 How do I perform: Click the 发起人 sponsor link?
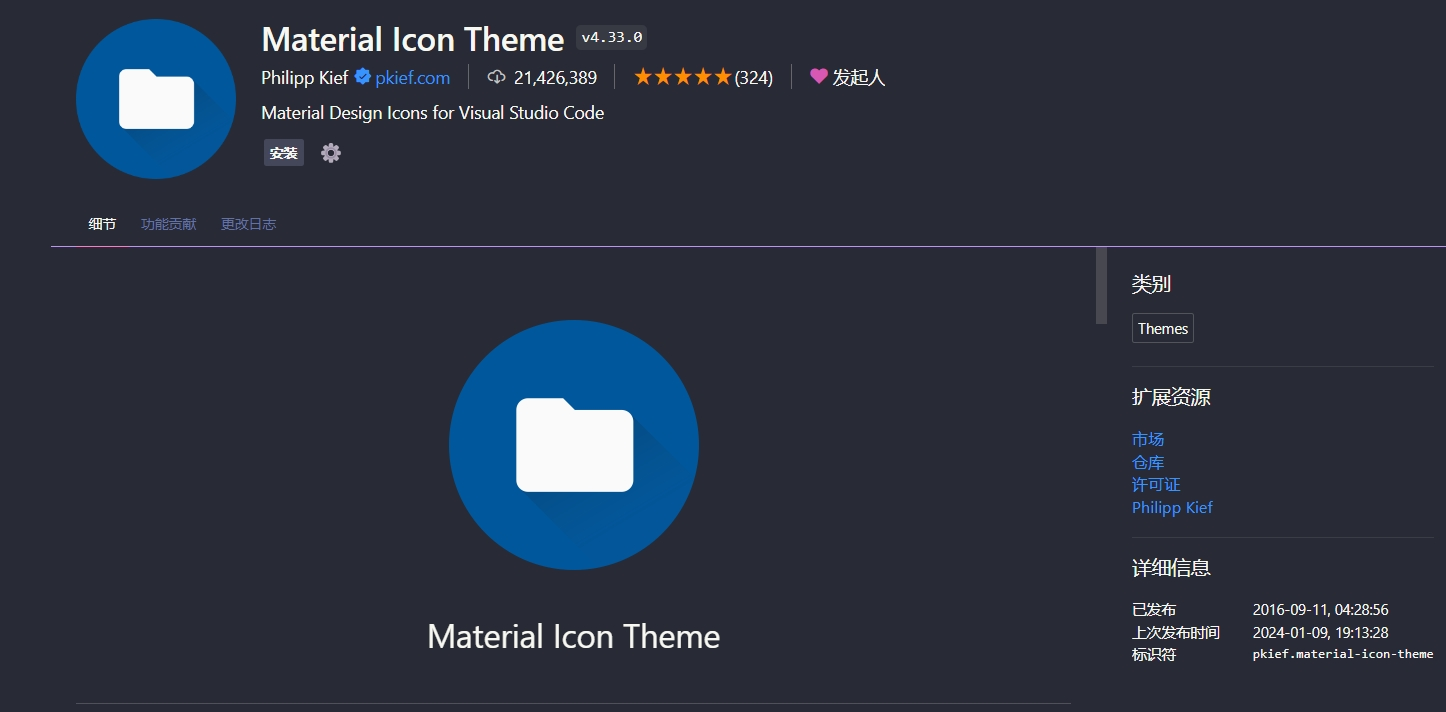pos(858,77)
